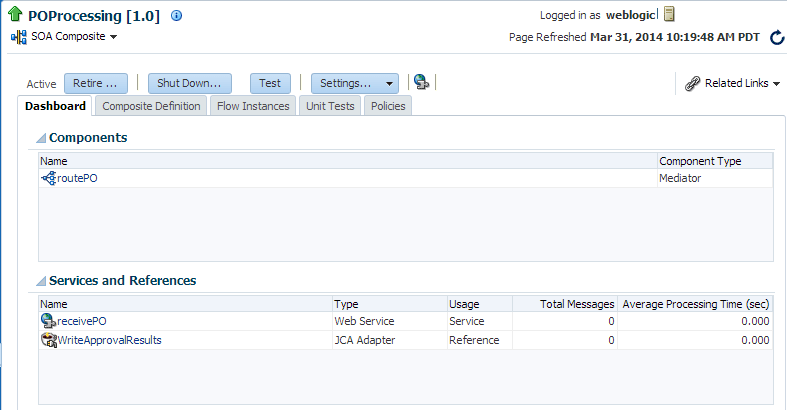The height and width of the screenshot is (410, 787).
Task: Sort by the Usage column header
Action: [x=480, y=304]
